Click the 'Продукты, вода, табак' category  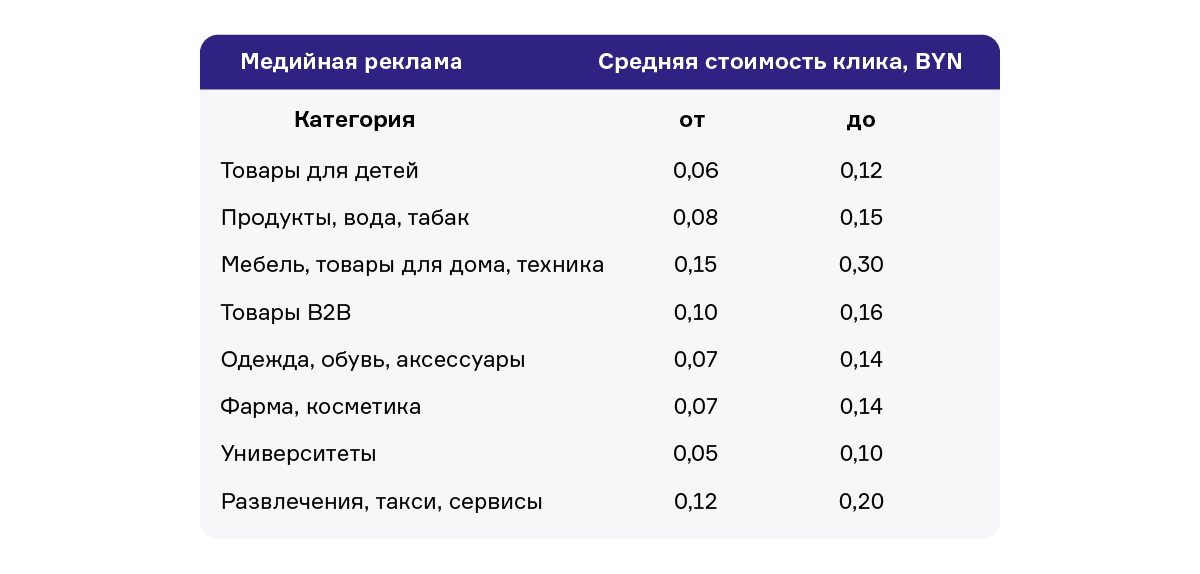point(345,218)
